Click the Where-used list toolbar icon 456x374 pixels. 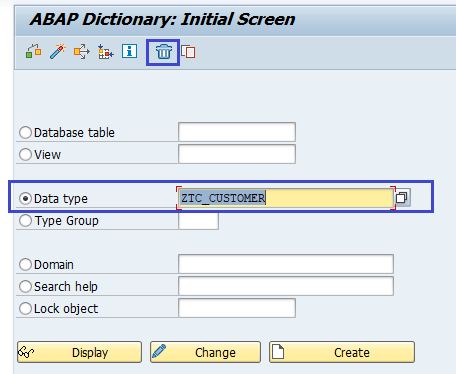click(82, 52)
